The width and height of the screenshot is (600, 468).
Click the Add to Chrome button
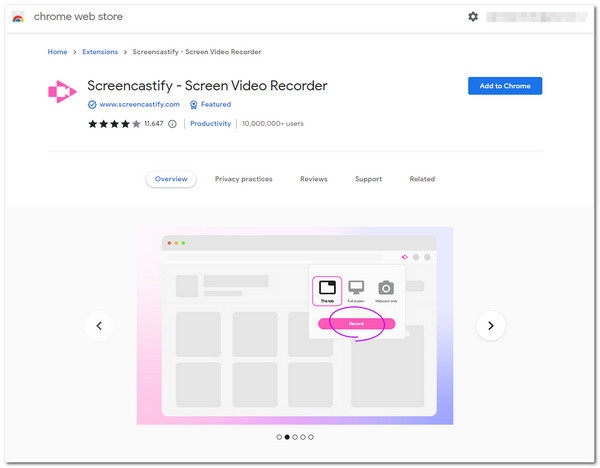pos(505,86)
